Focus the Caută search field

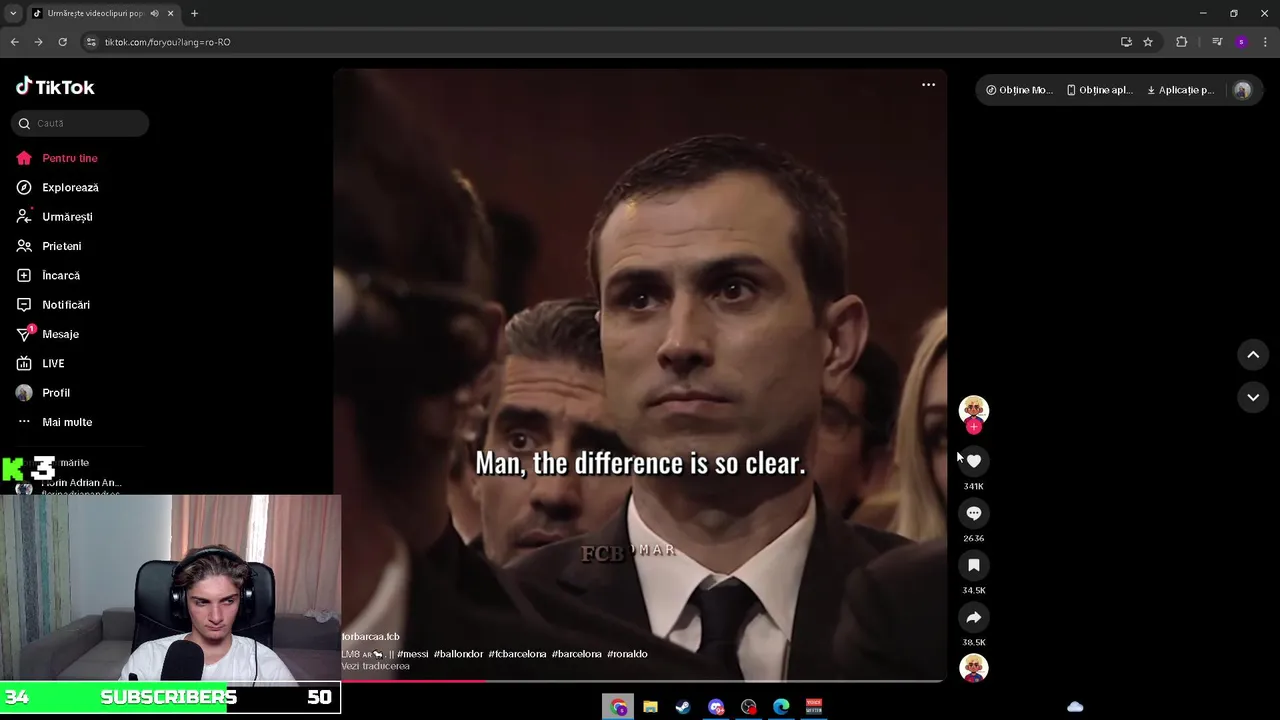[x=80, y=123]
